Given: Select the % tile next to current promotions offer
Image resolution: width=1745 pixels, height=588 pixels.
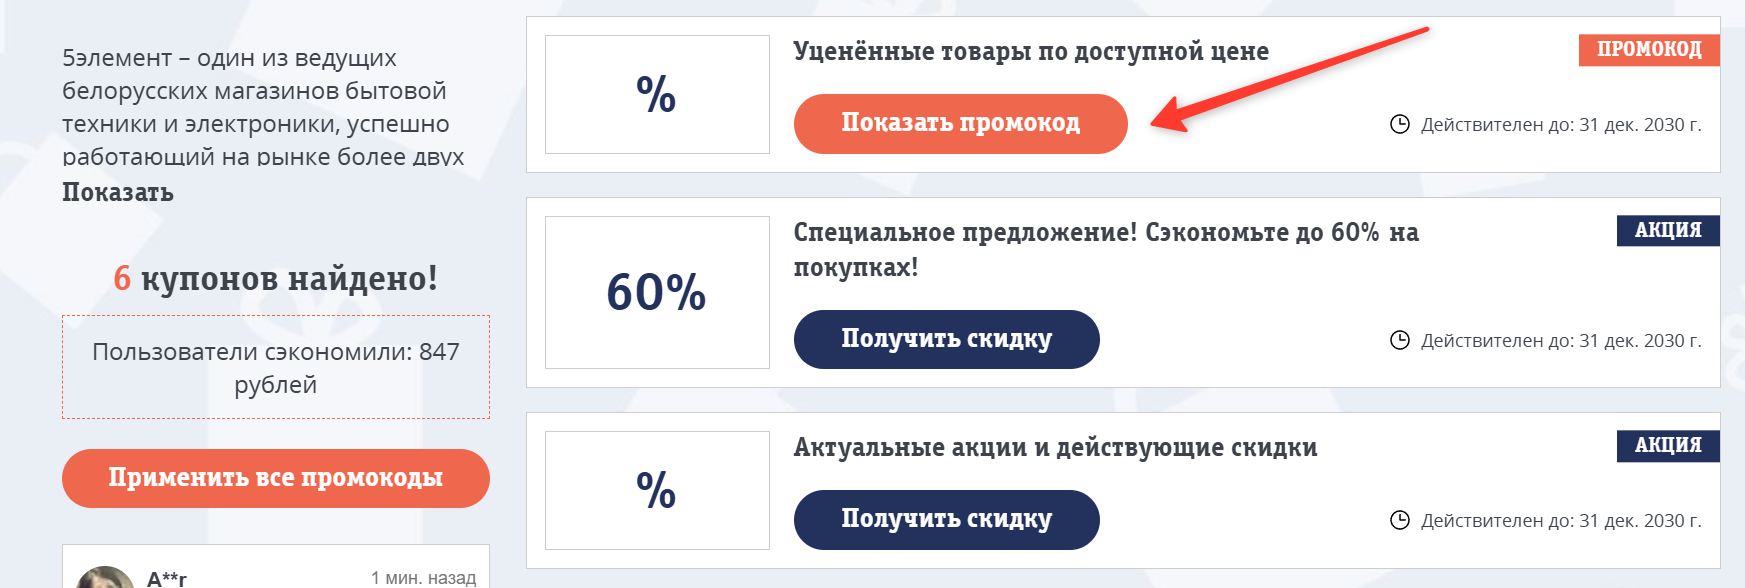Looking at the screenshot, I should (x=655, y=490).
